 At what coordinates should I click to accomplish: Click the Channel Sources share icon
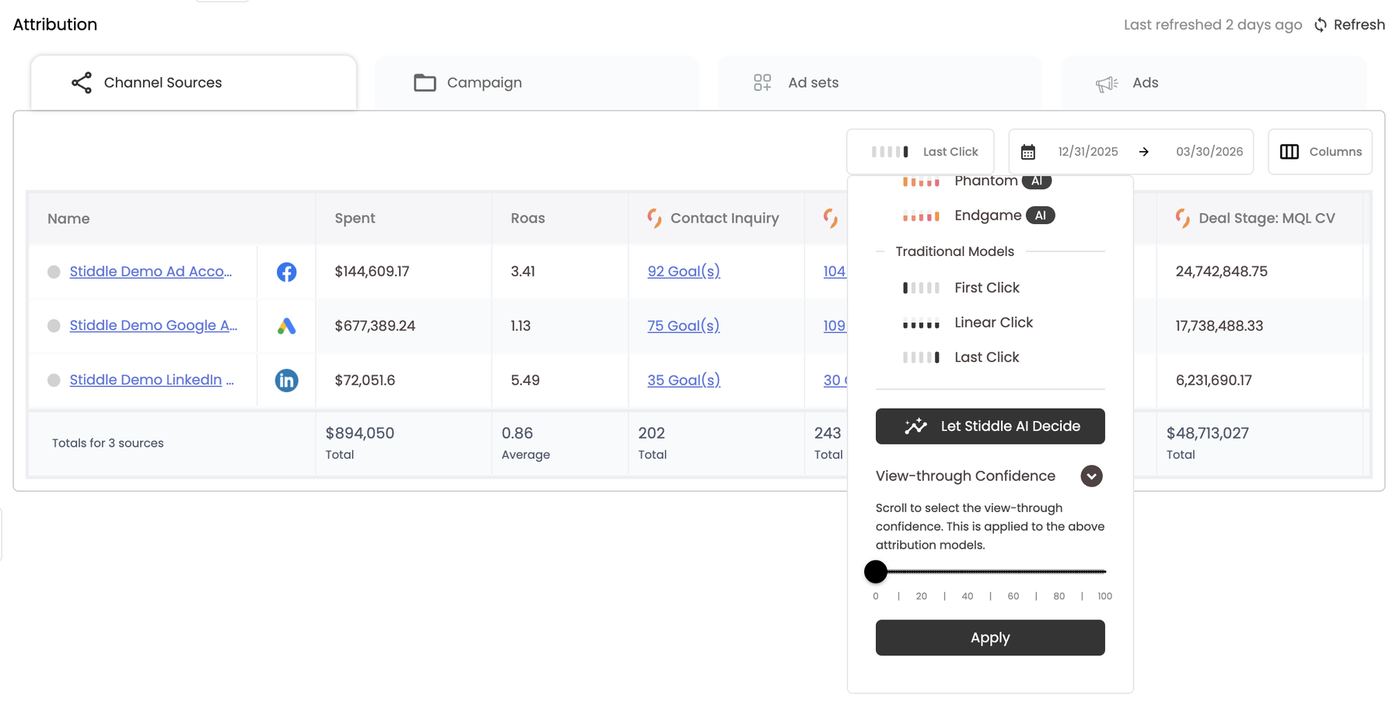(82, 83)
